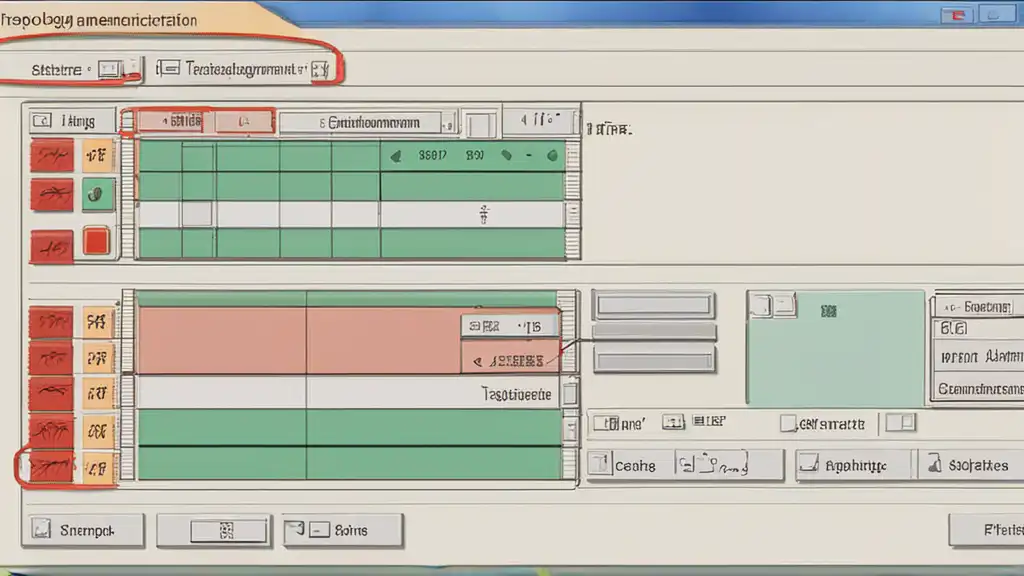Click the split-box icon right of 'GRl srratte'
Image resolution: width=1024 pixels, height=576 pixels.
point(901,423)
